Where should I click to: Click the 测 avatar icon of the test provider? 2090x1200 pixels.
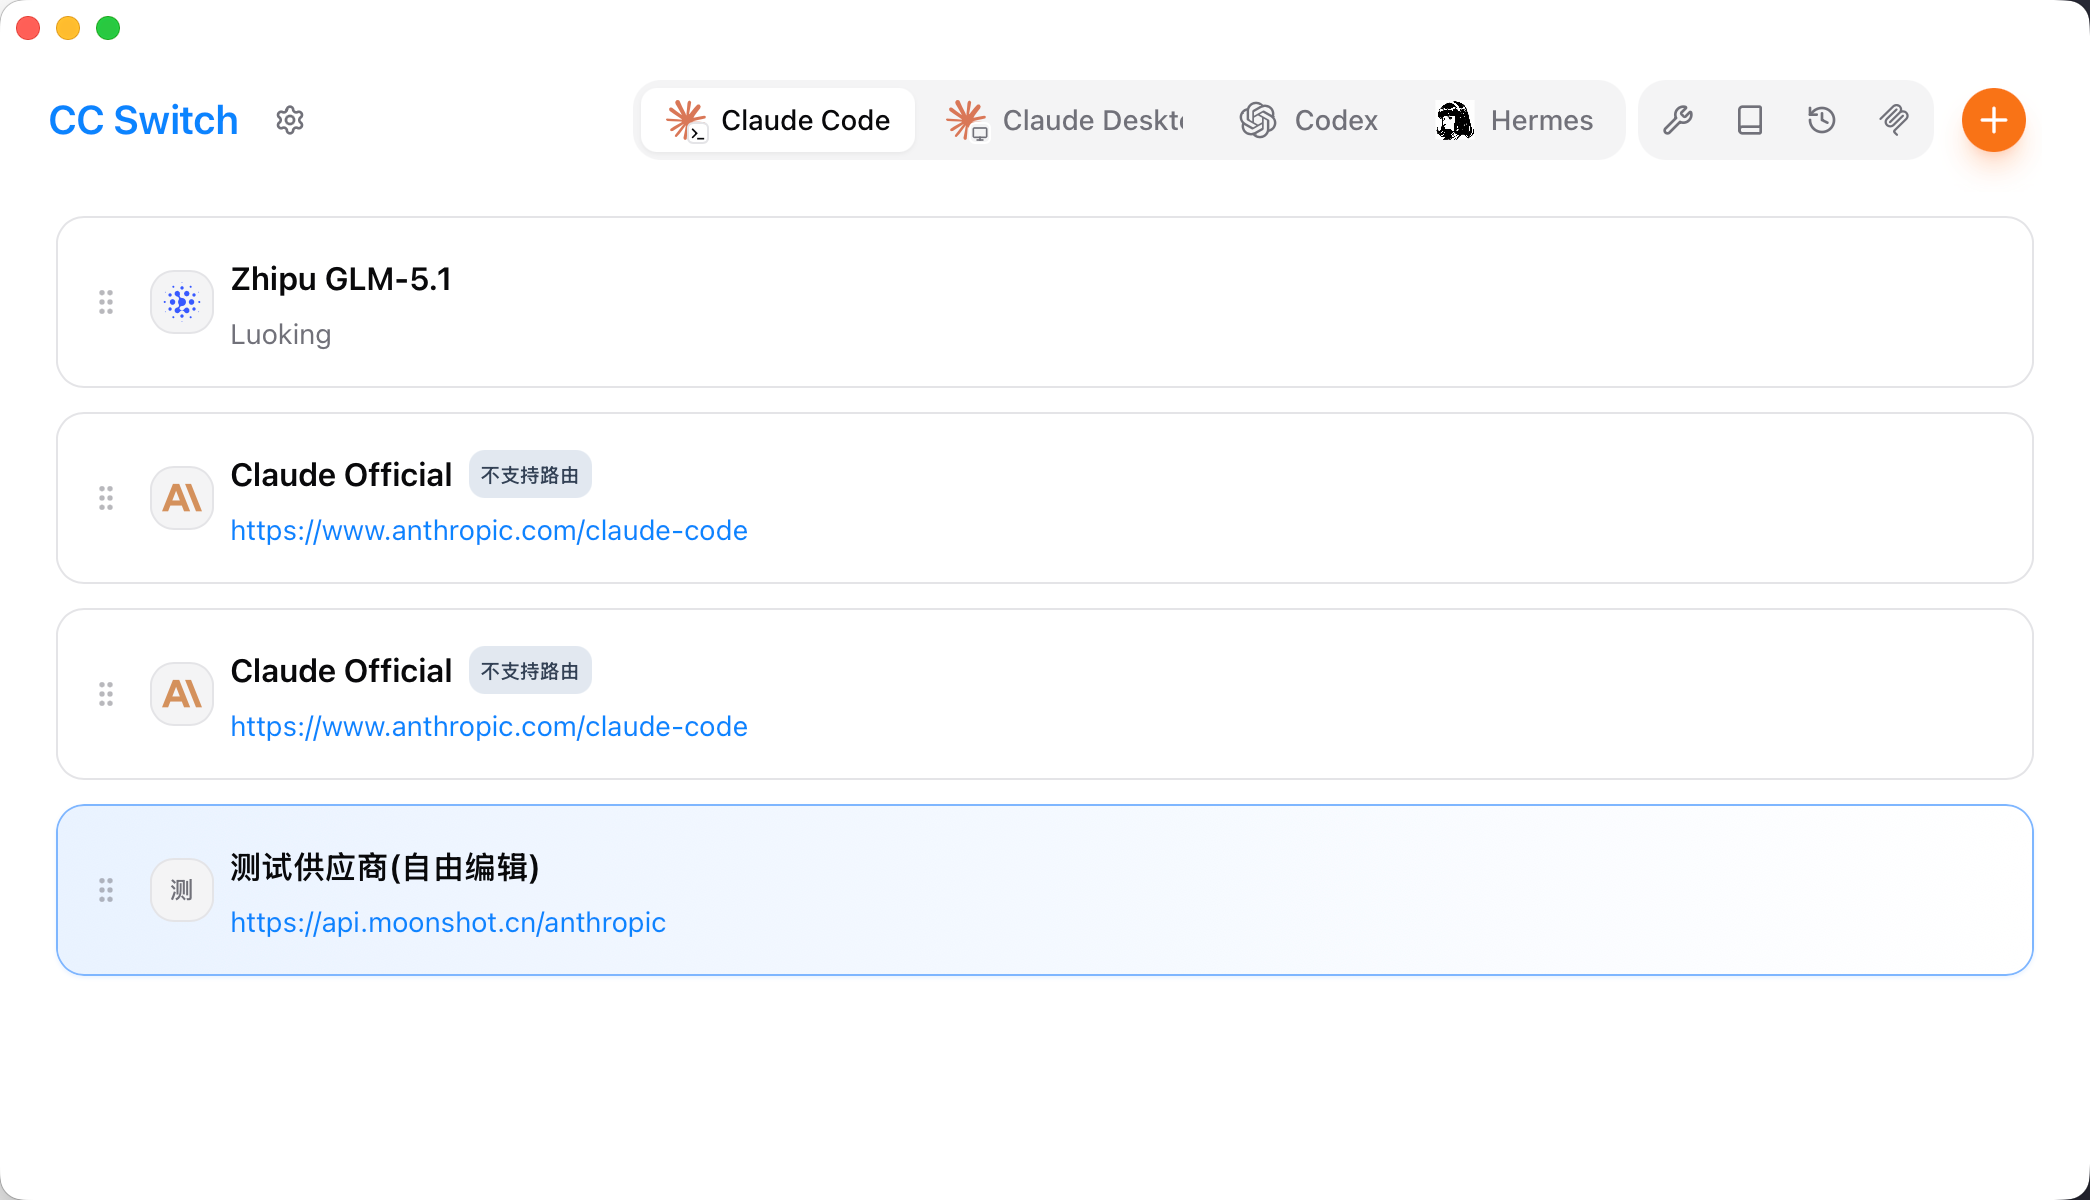tap(182, 890)
